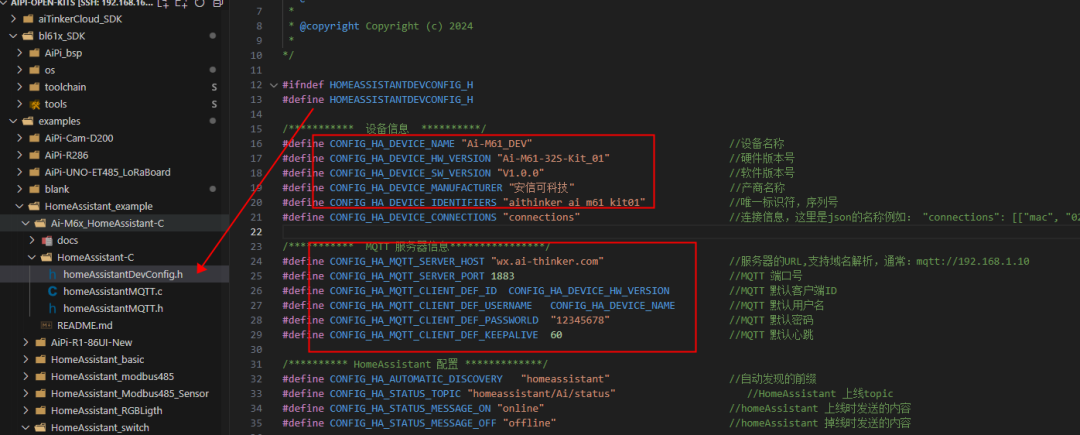Click the folder icon of blank

pyautogui.click(x=34, y=189)
